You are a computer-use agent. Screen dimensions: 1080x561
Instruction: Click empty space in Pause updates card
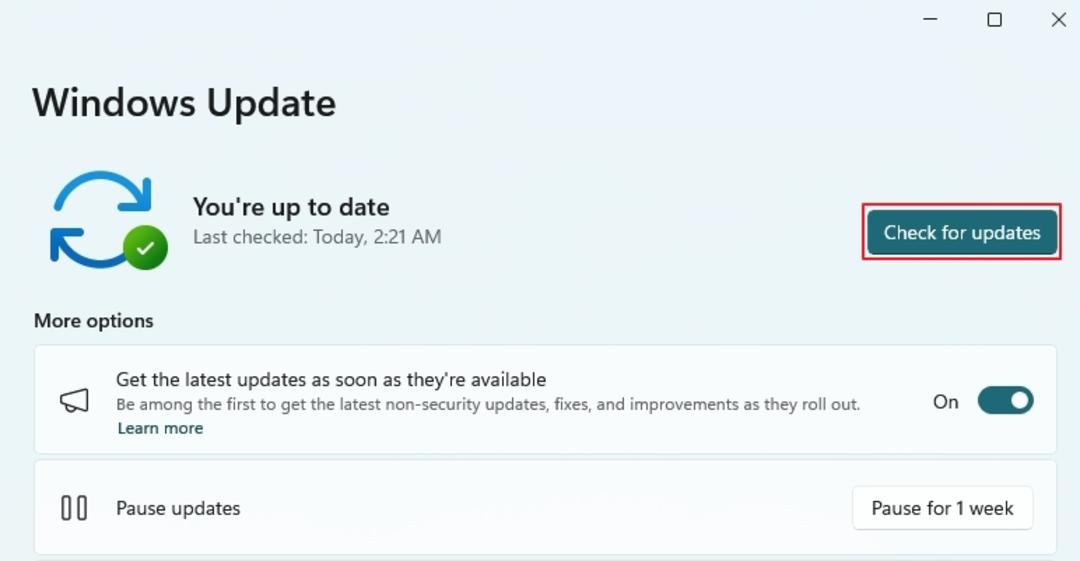click(544, 508)
